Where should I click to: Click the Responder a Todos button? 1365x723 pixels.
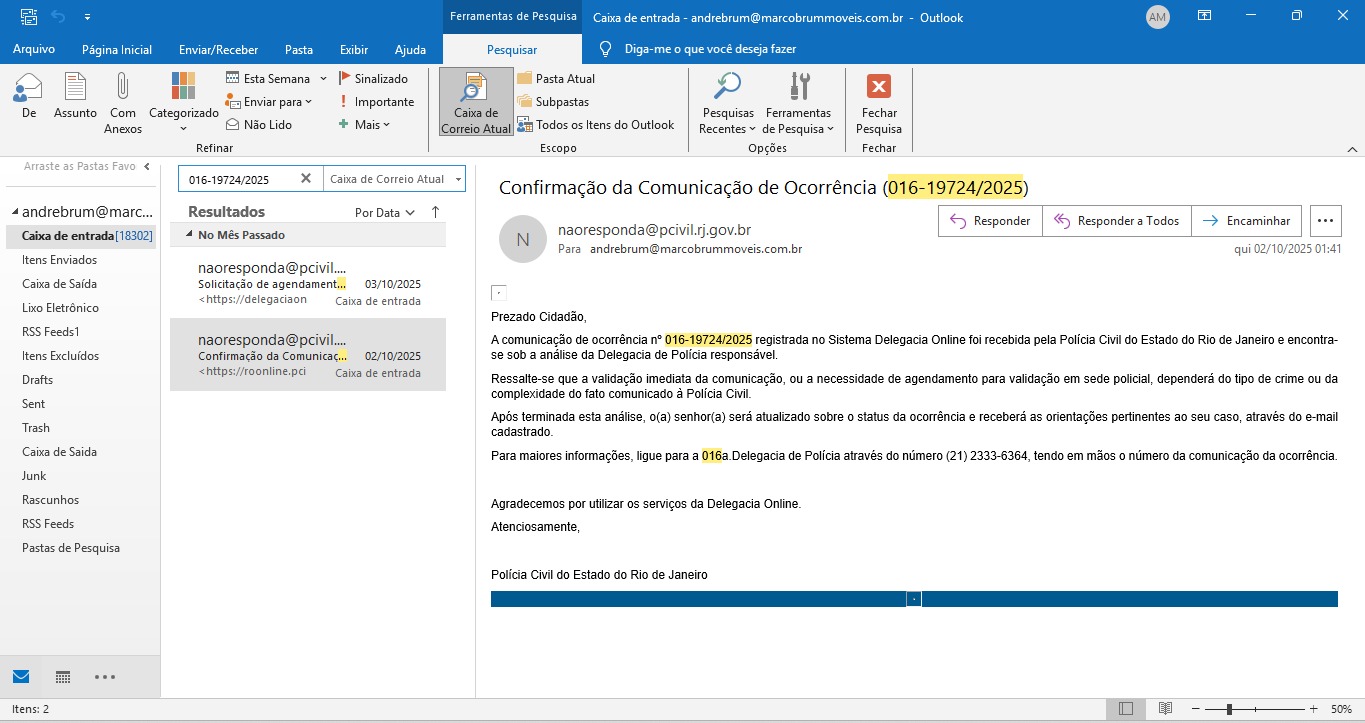(1116, 221)
